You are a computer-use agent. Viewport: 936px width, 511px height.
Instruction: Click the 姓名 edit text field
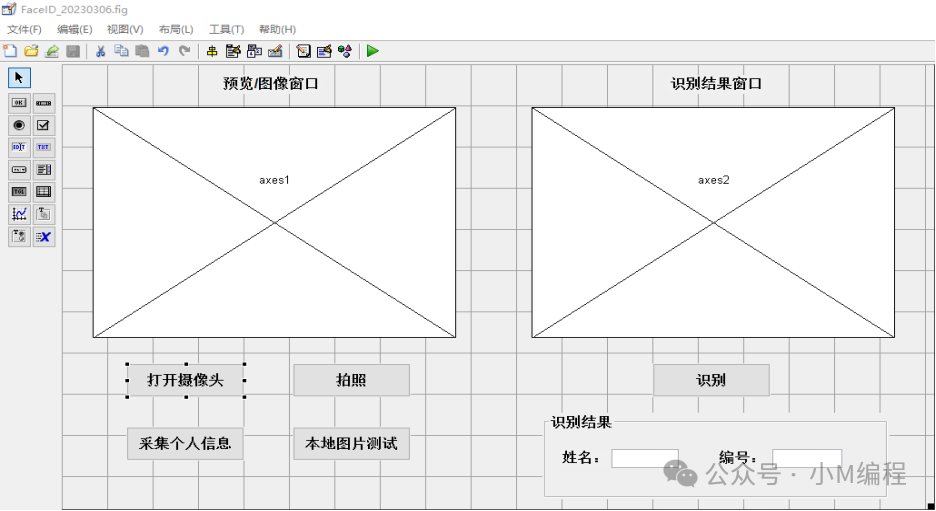pos(645,458)
